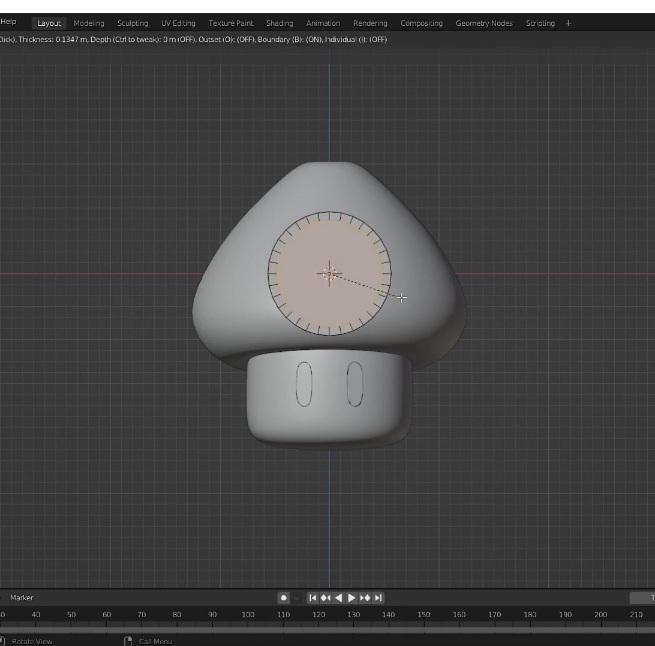Open the Geometry Nodes workspace tab
The height and width of the screenshot is (646, 655).
click(x=484, y=23)
